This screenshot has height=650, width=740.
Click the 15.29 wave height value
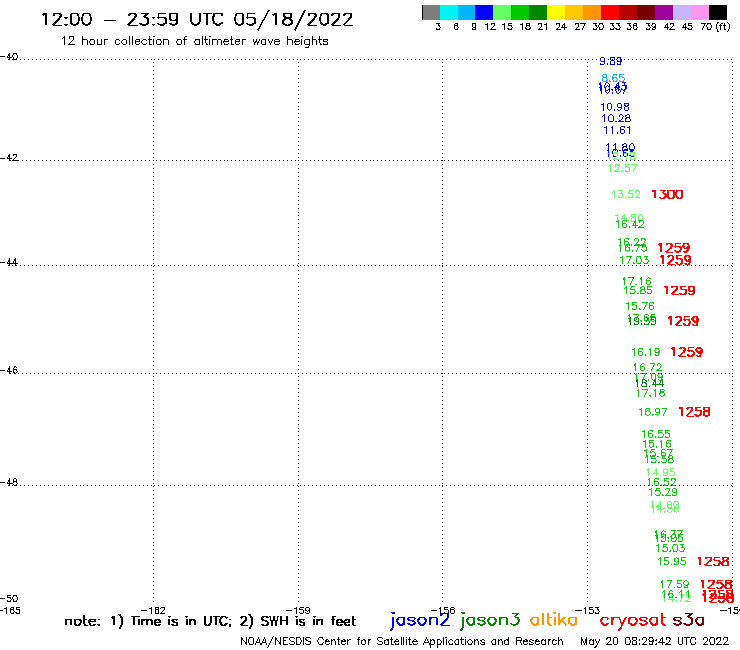pyautogui.click(x=663, y=492)
